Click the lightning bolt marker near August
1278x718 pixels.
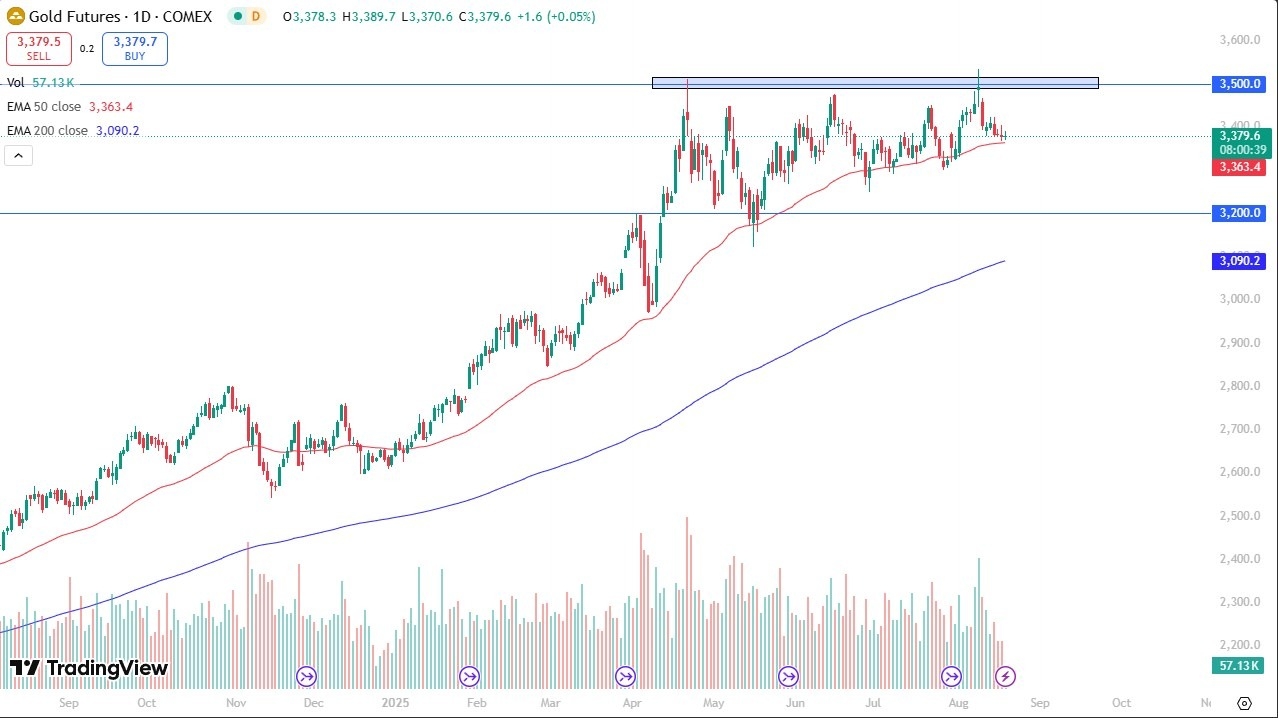1004,677
